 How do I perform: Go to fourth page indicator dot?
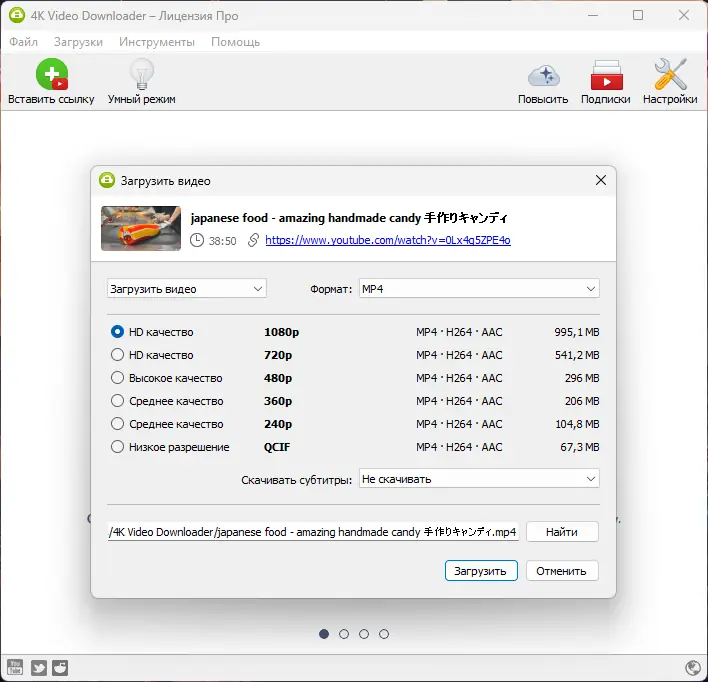point(384,634)
